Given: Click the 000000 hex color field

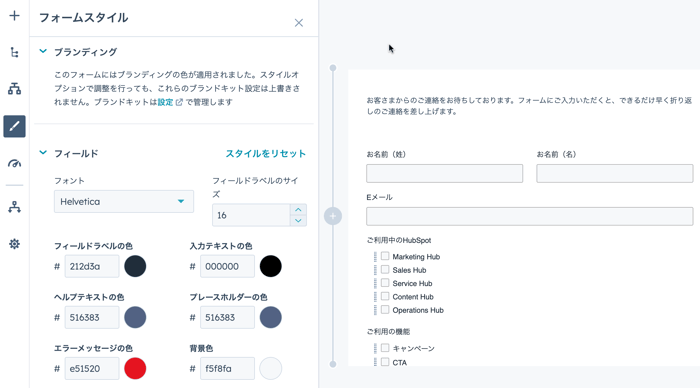Looking at the screenshot, I should pyautogui.click(x=227, y=266).
